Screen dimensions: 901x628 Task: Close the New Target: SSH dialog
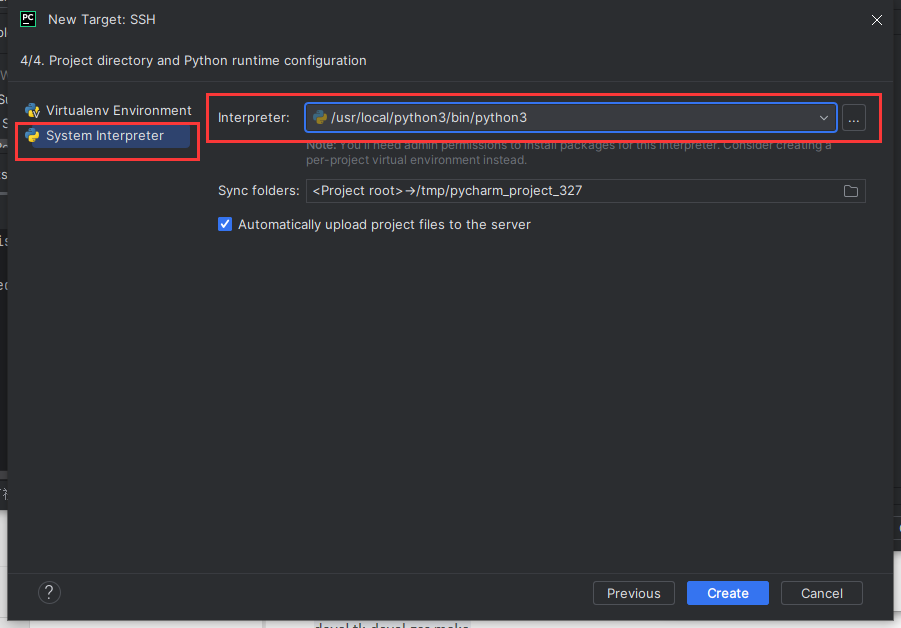tap(877, 20)
